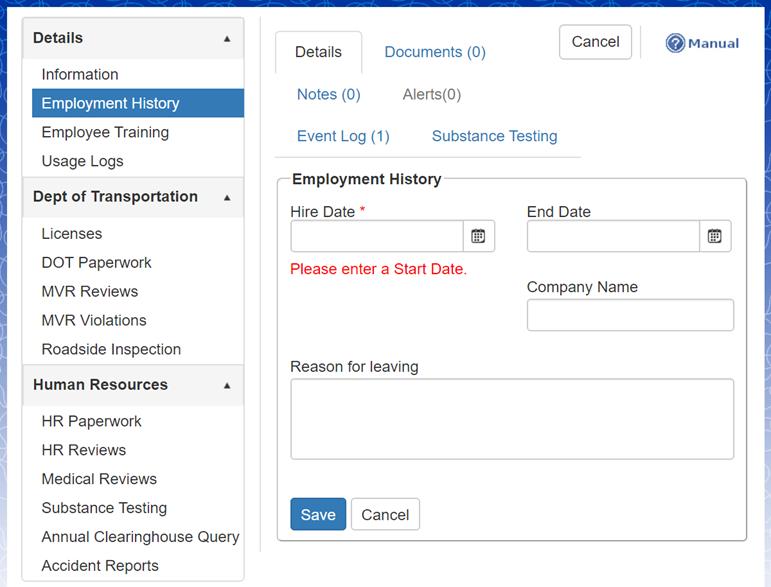Collapse the Human Resources section
771x587 pixels.
[227, 385]
